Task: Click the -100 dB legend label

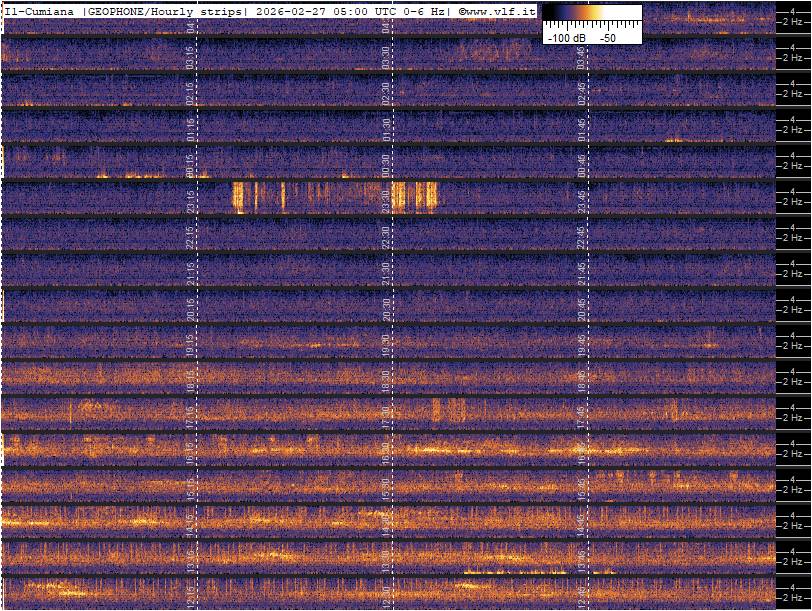Action: [x=565, y=37]
